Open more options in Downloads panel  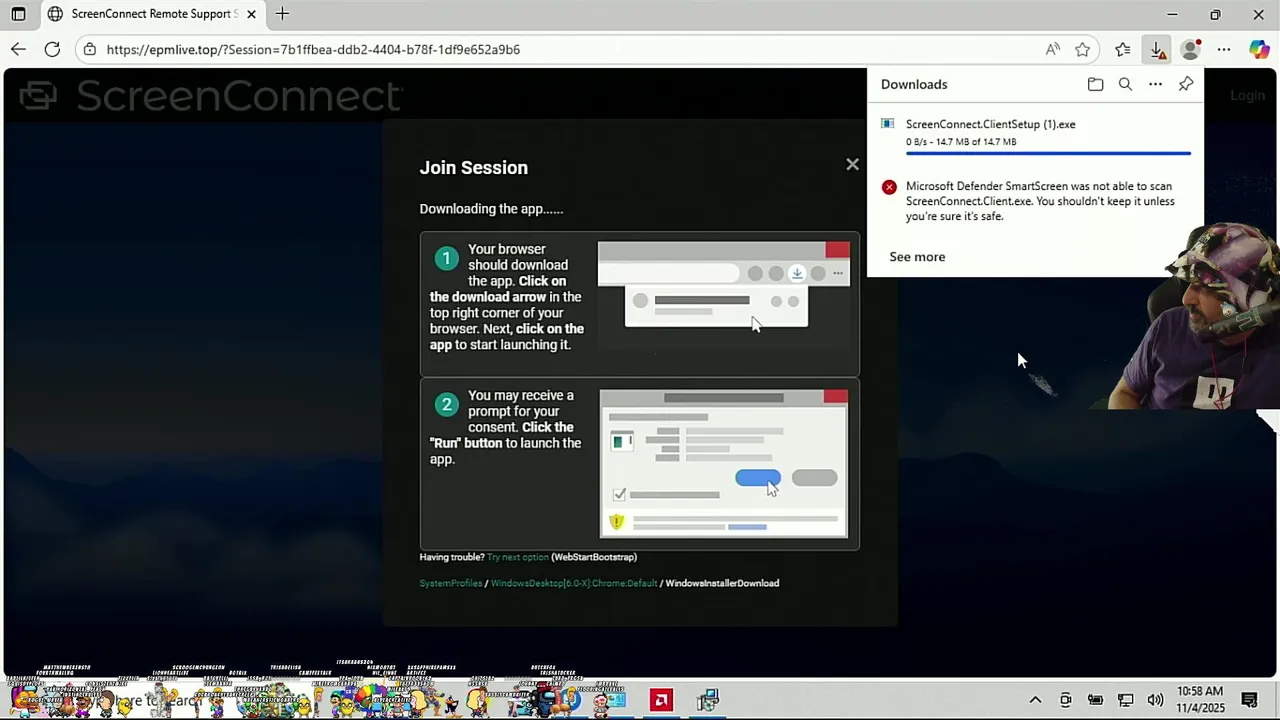coord(1155,85)
